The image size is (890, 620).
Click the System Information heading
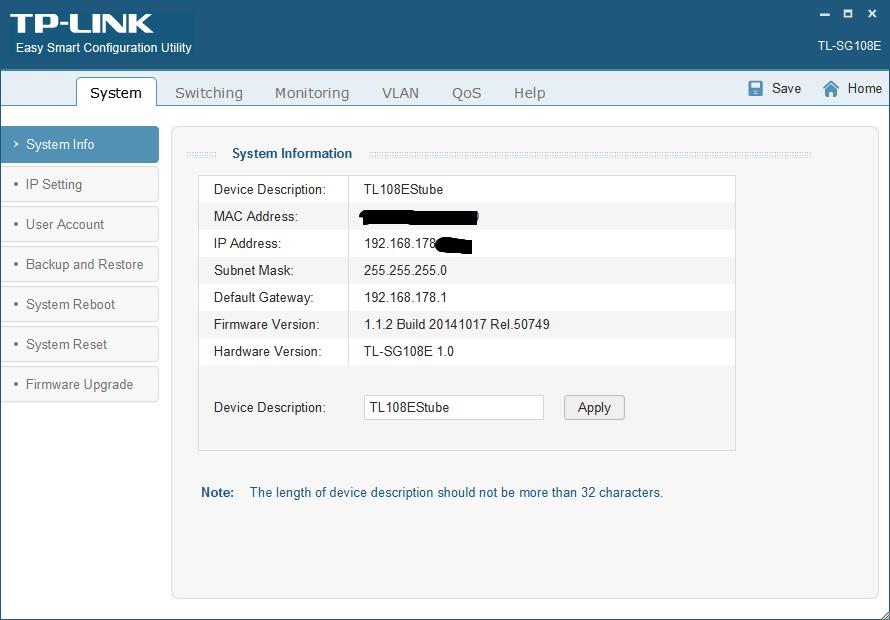(x=292, y=153)
